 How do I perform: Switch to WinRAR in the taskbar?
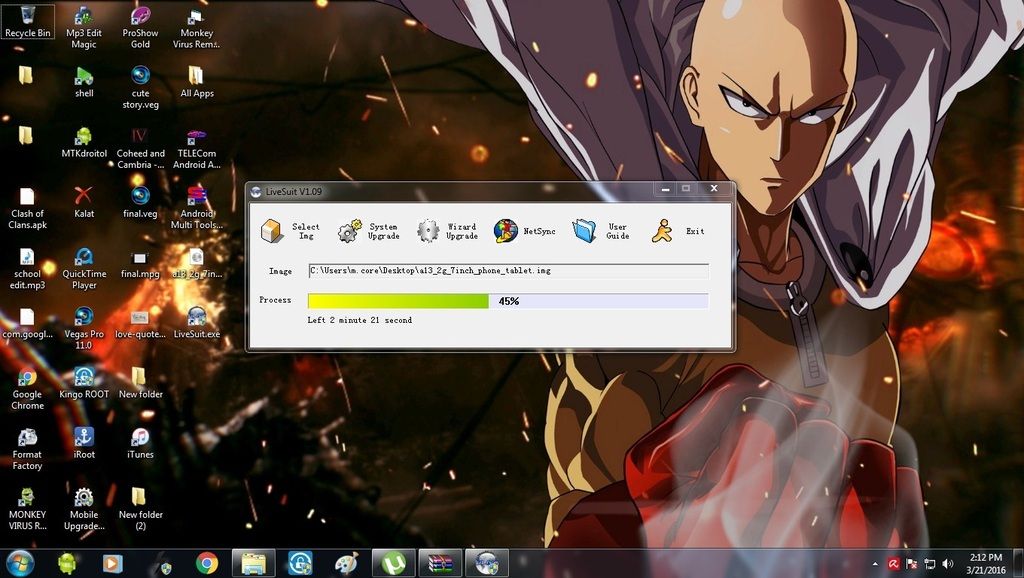click(440, 563)
